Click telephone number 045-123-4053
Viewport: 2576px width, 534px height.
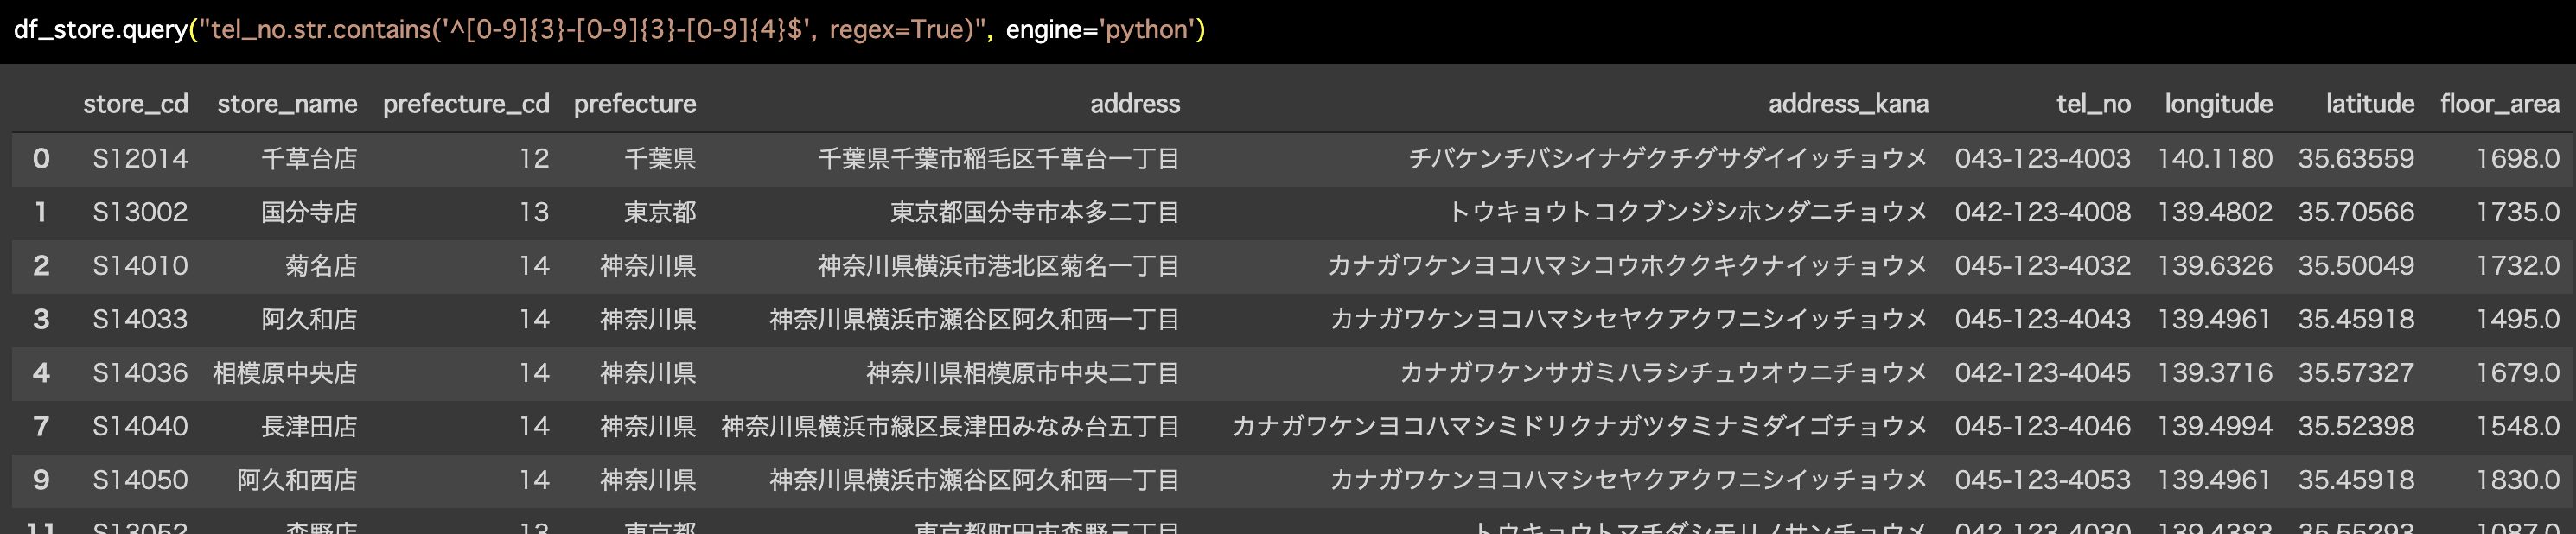(x=2043, y=480)
